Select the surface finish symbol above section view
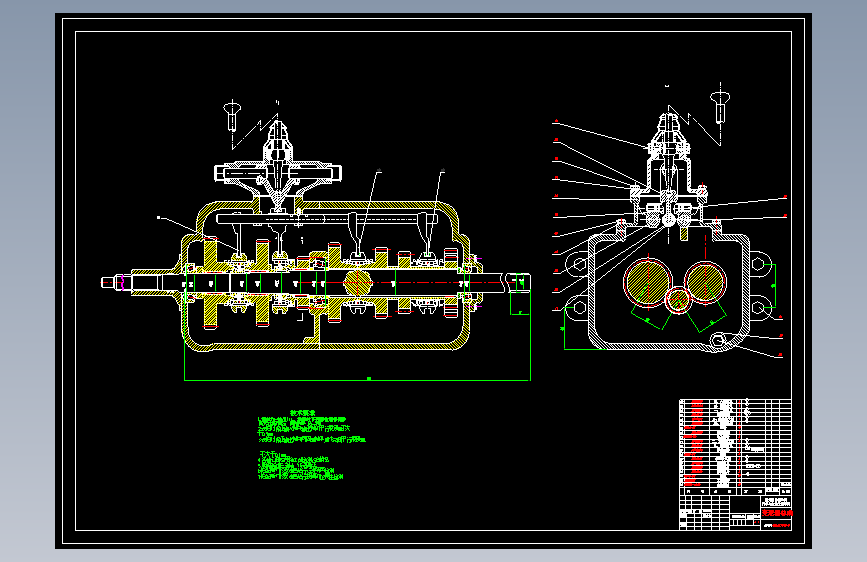Image resolution: width=867 pixels, height=562 pixels. click(232, 117)
